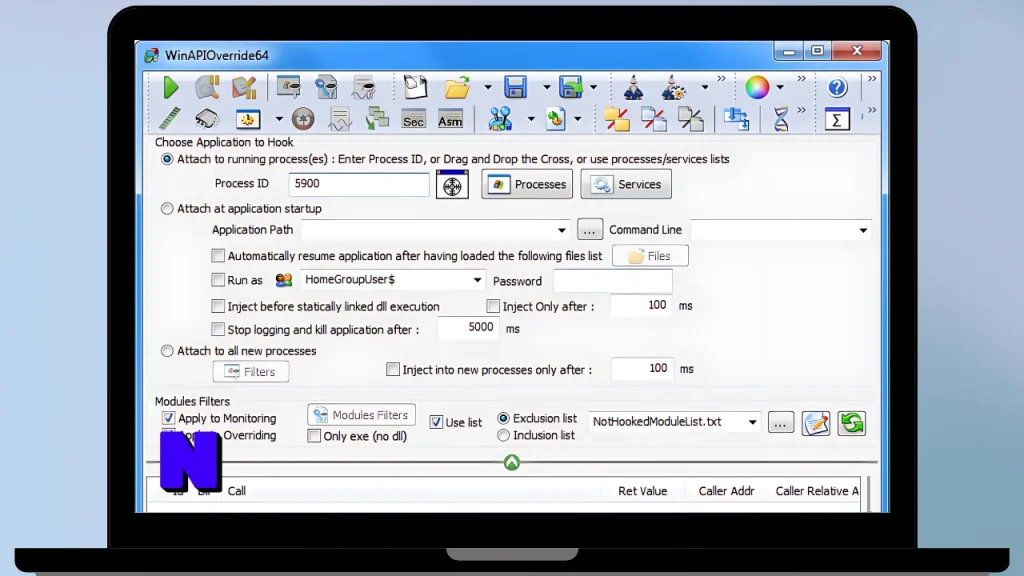The image size is (1024, 576).
Task: Open the NotHookedModuleList.txt dropdown
Action: click(752, 422)
